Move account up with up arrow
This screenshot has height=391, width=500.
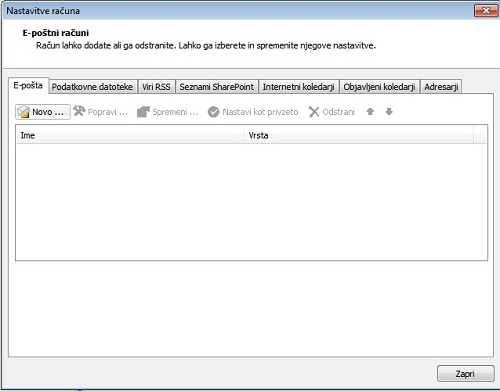(x=370, y=111)
